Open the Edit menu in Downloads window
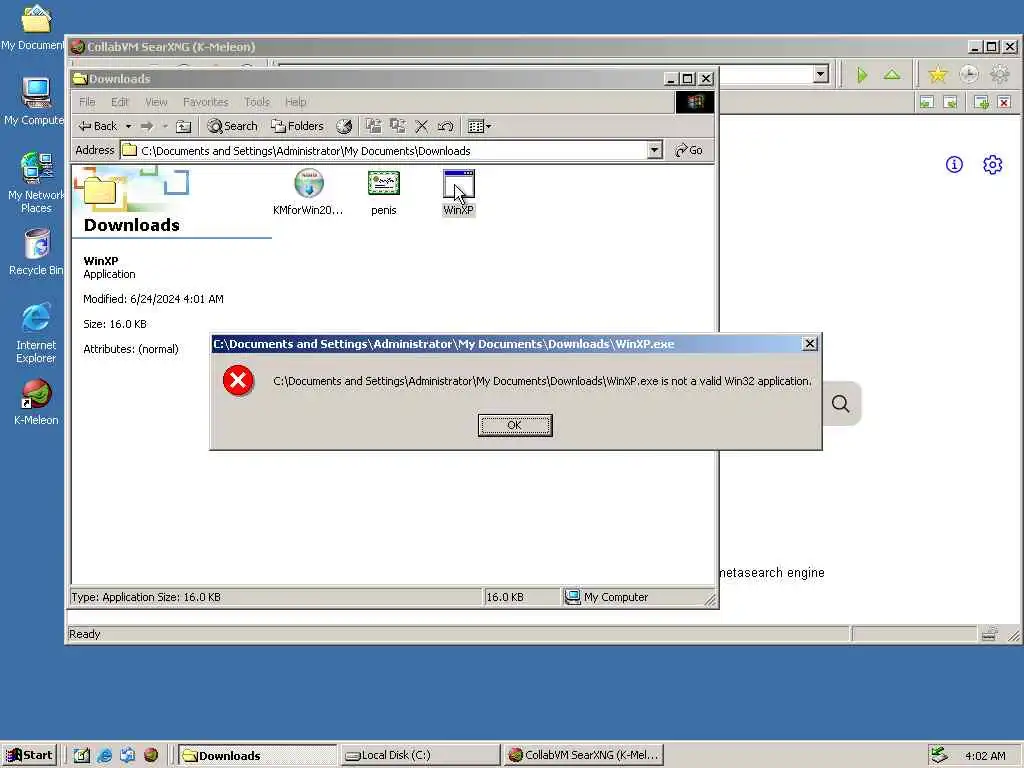 120,102
